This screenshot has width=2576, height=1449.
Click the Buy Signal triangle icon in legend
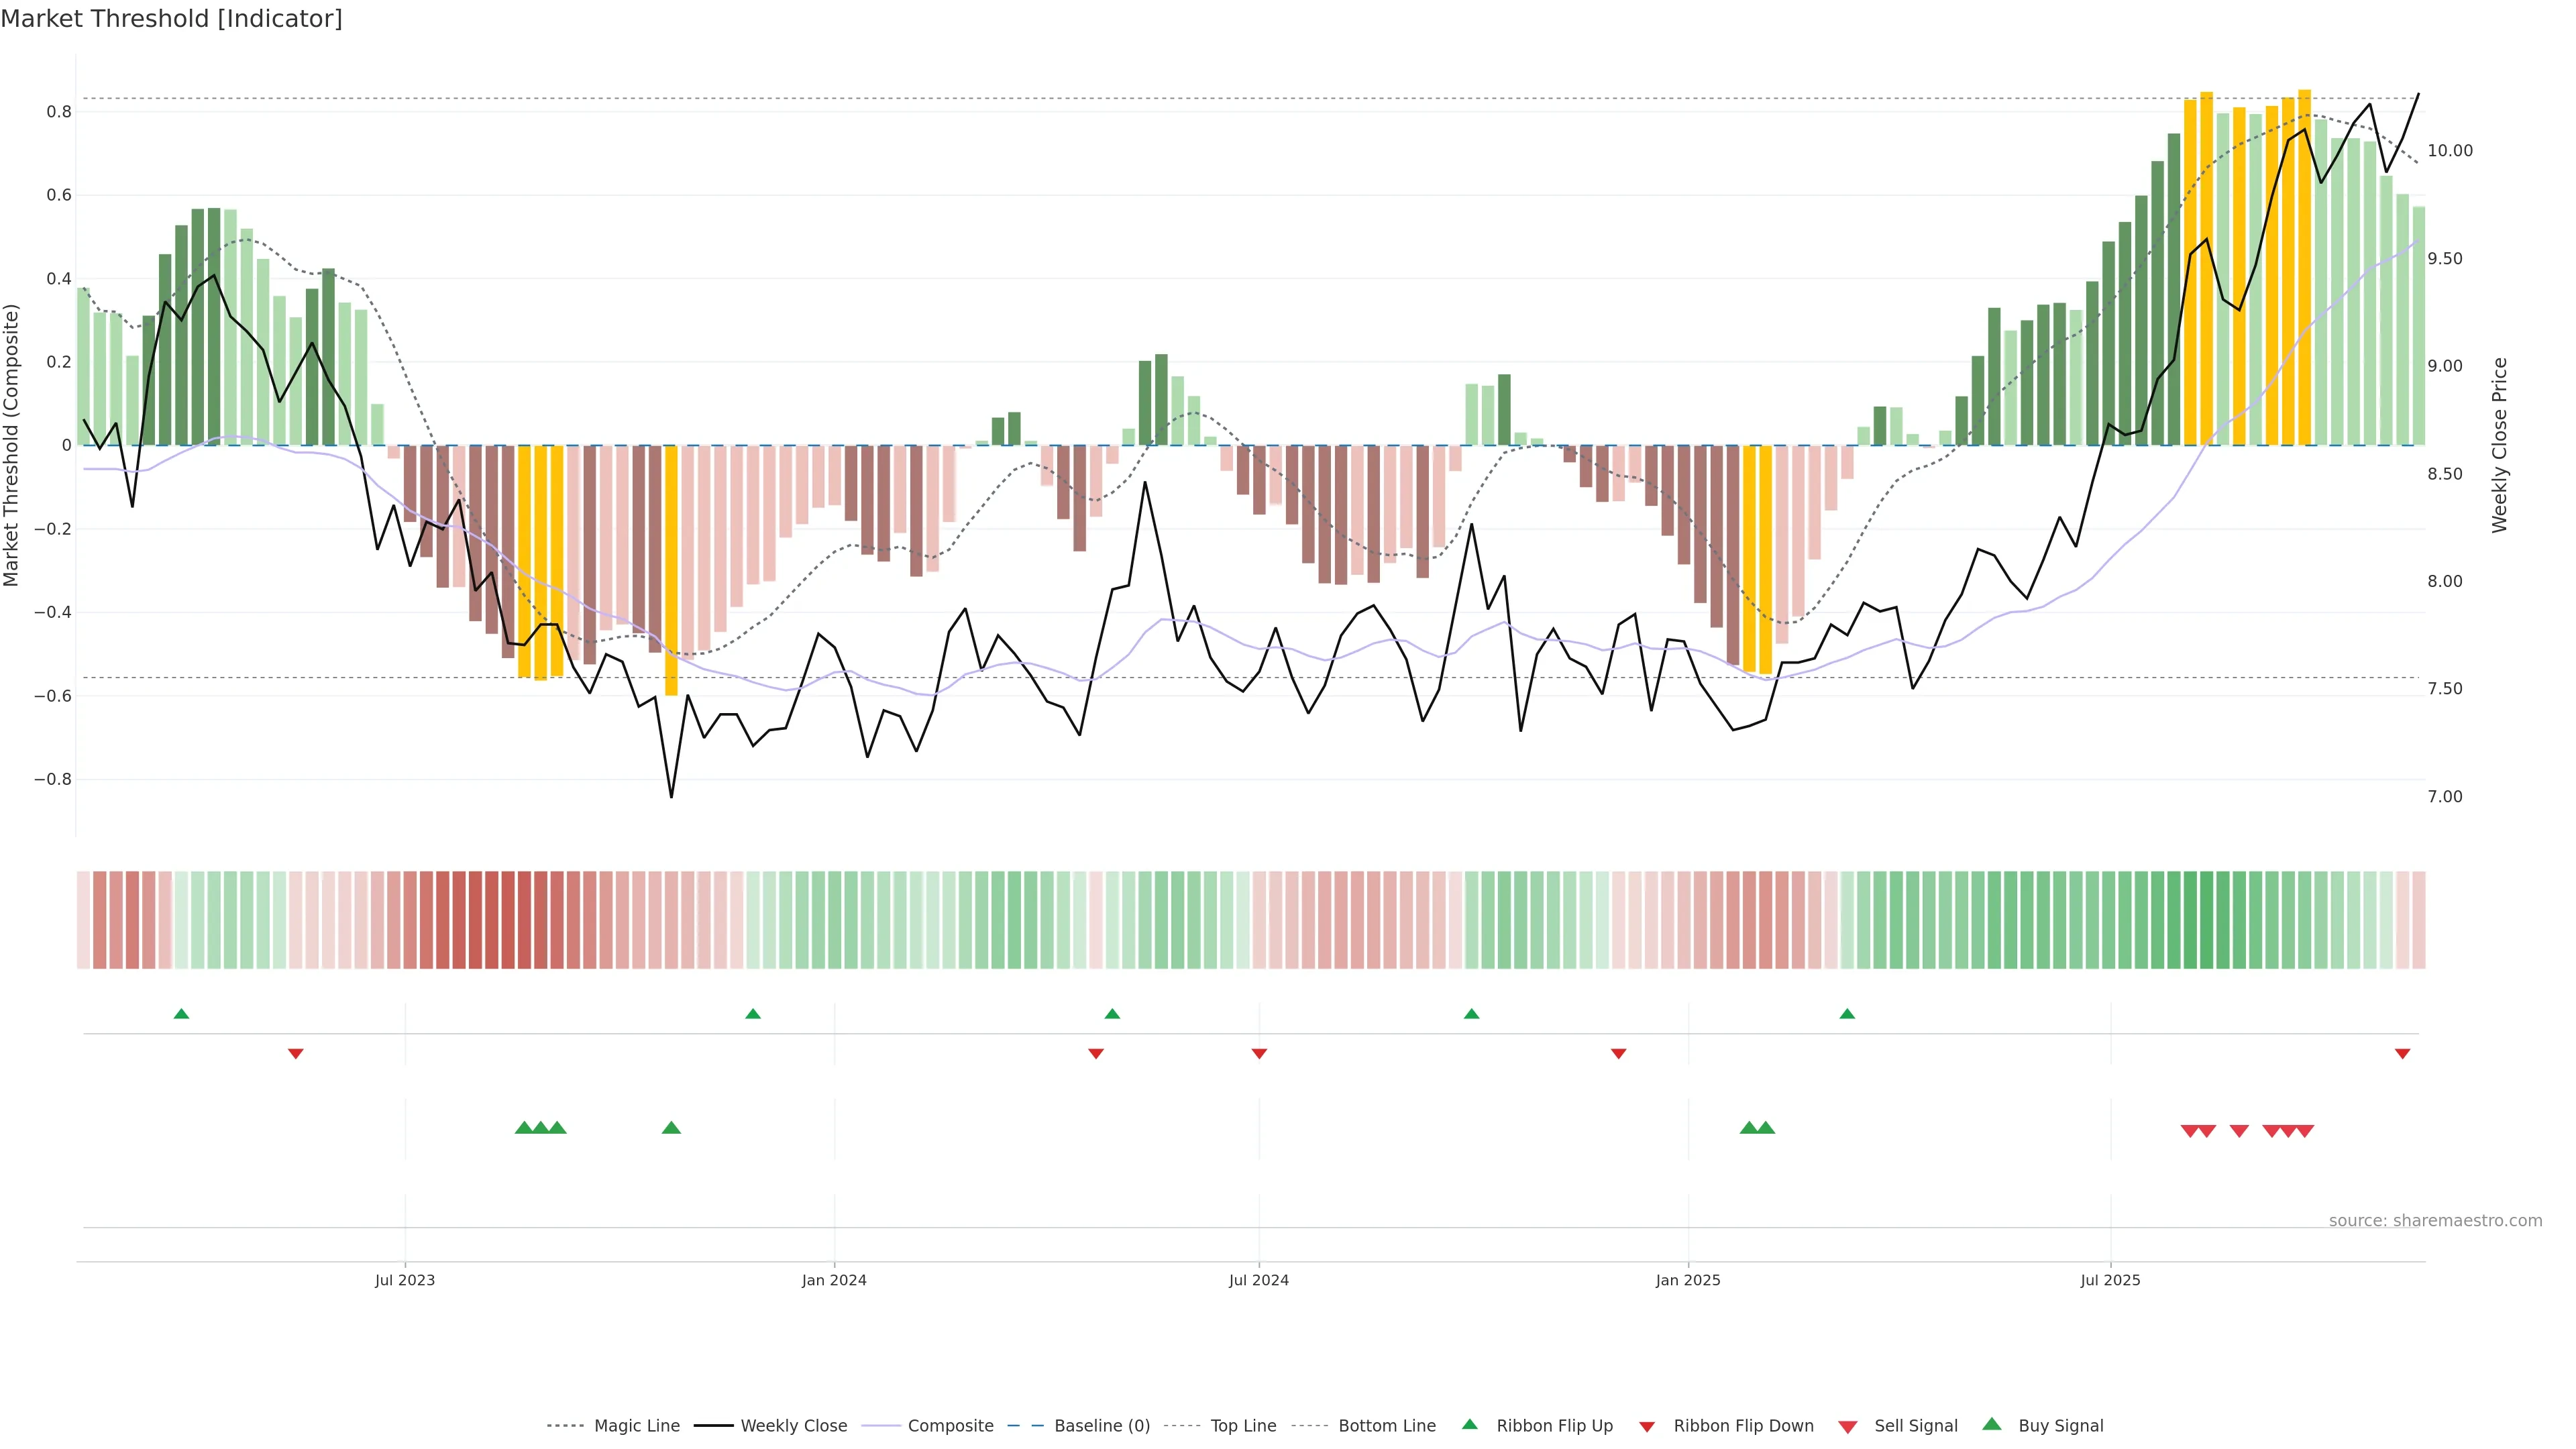1991,1424
